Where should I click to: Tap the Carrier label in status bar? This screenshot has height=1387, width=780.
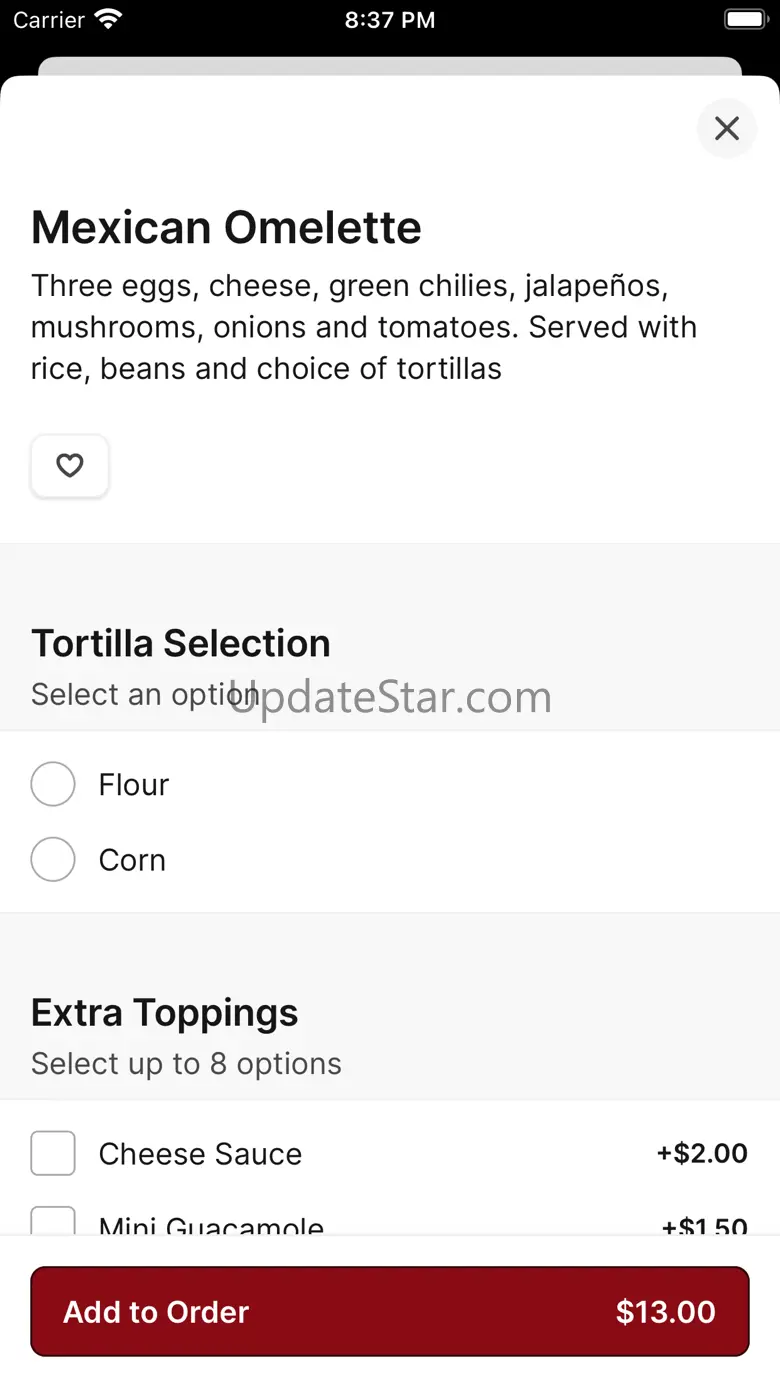coord(48,20)
